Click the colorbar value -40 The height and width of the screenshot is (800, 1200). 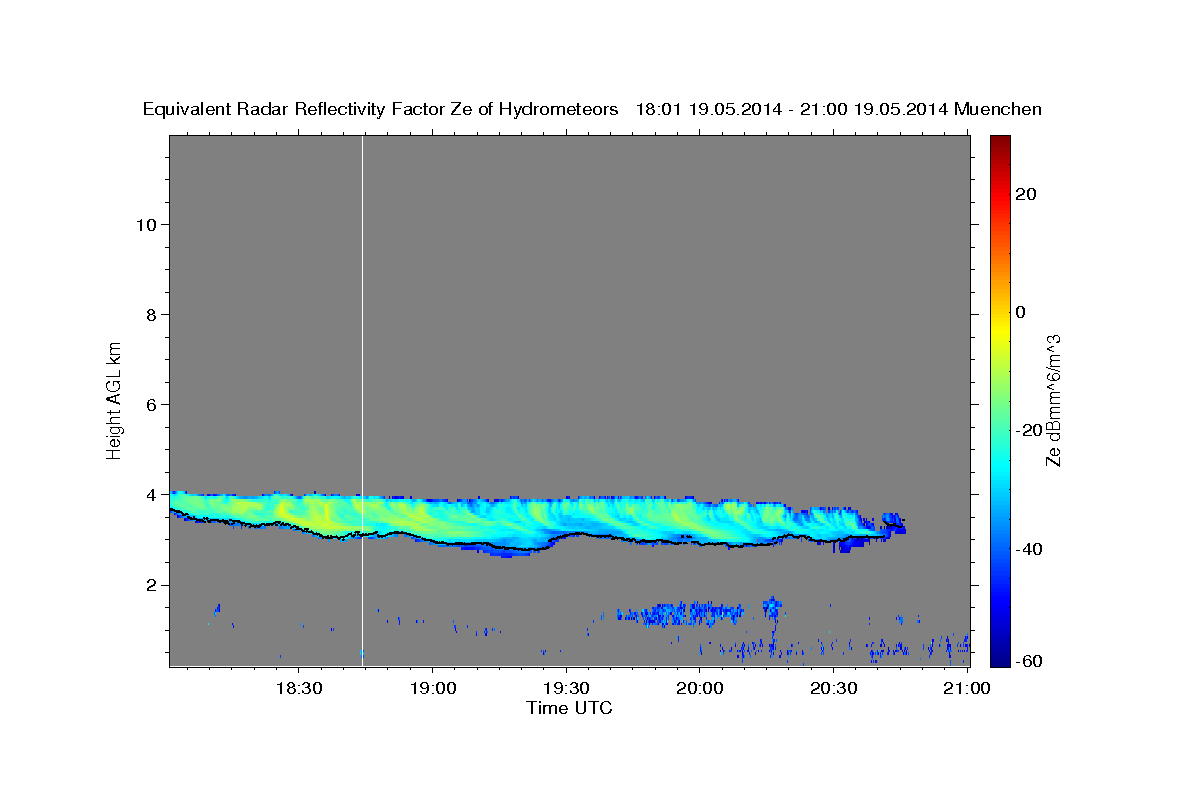1028,548
